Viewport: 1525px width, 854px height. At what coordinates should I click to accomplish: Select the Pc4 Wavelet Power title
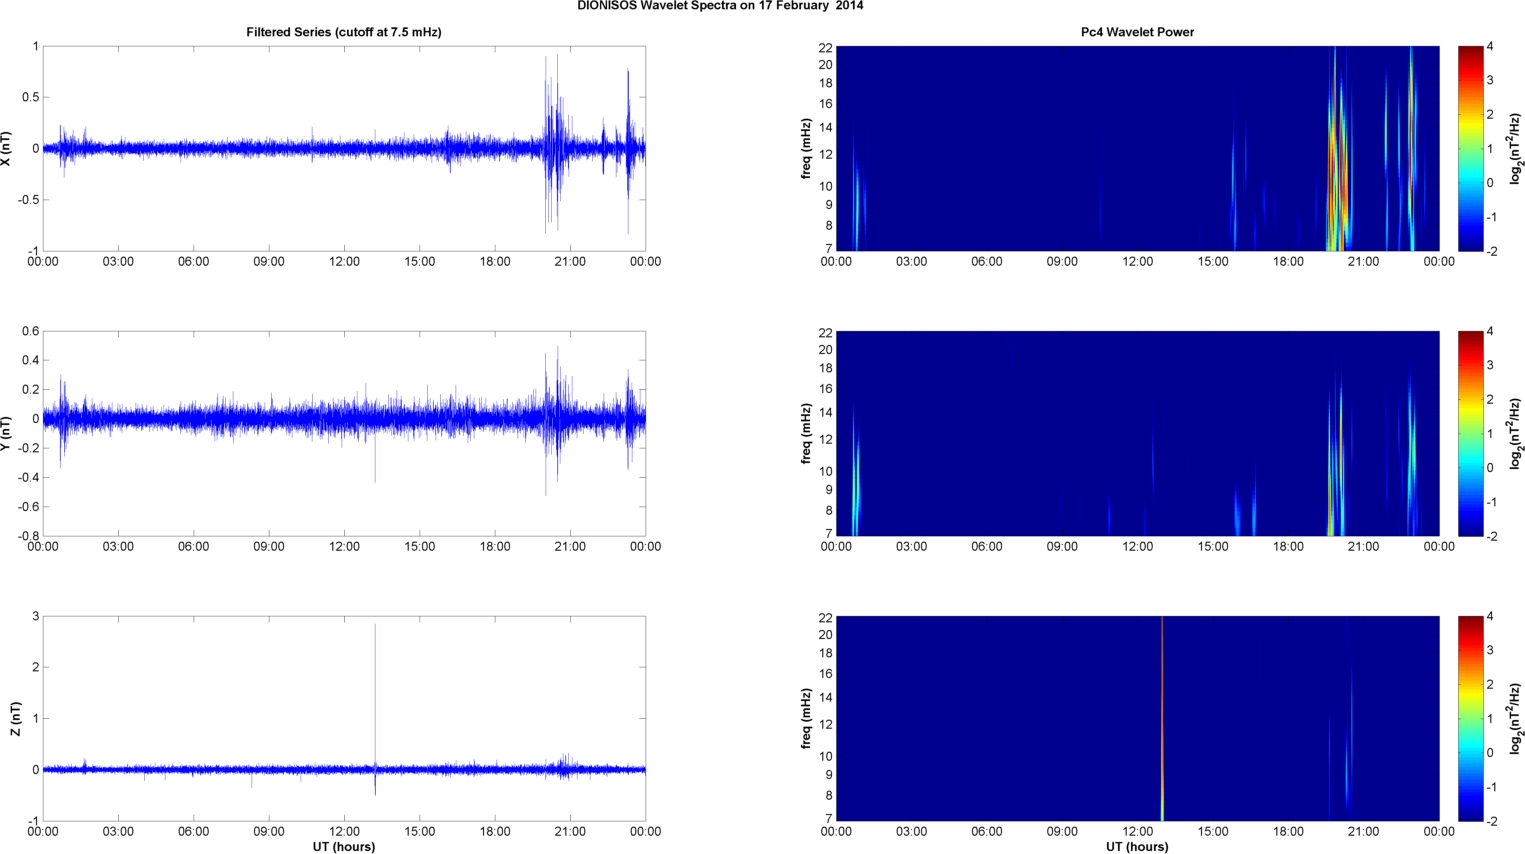(x=1137, y=32)
